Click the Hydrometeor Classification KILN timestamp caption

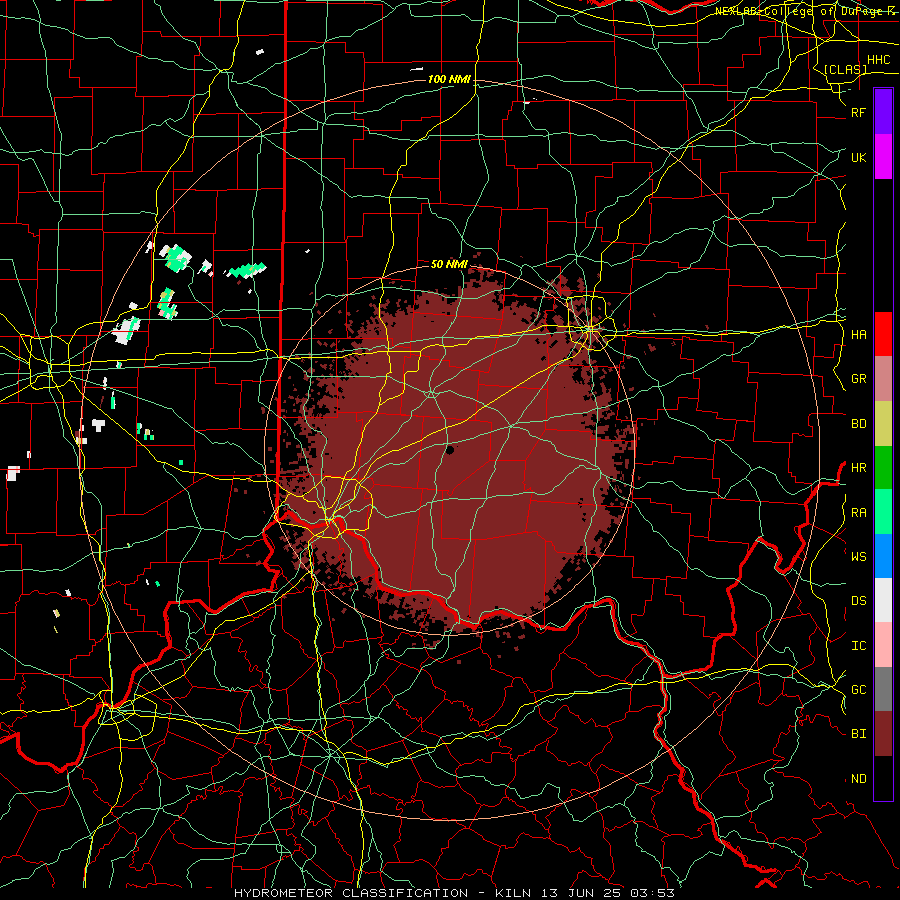coord(454,893)
